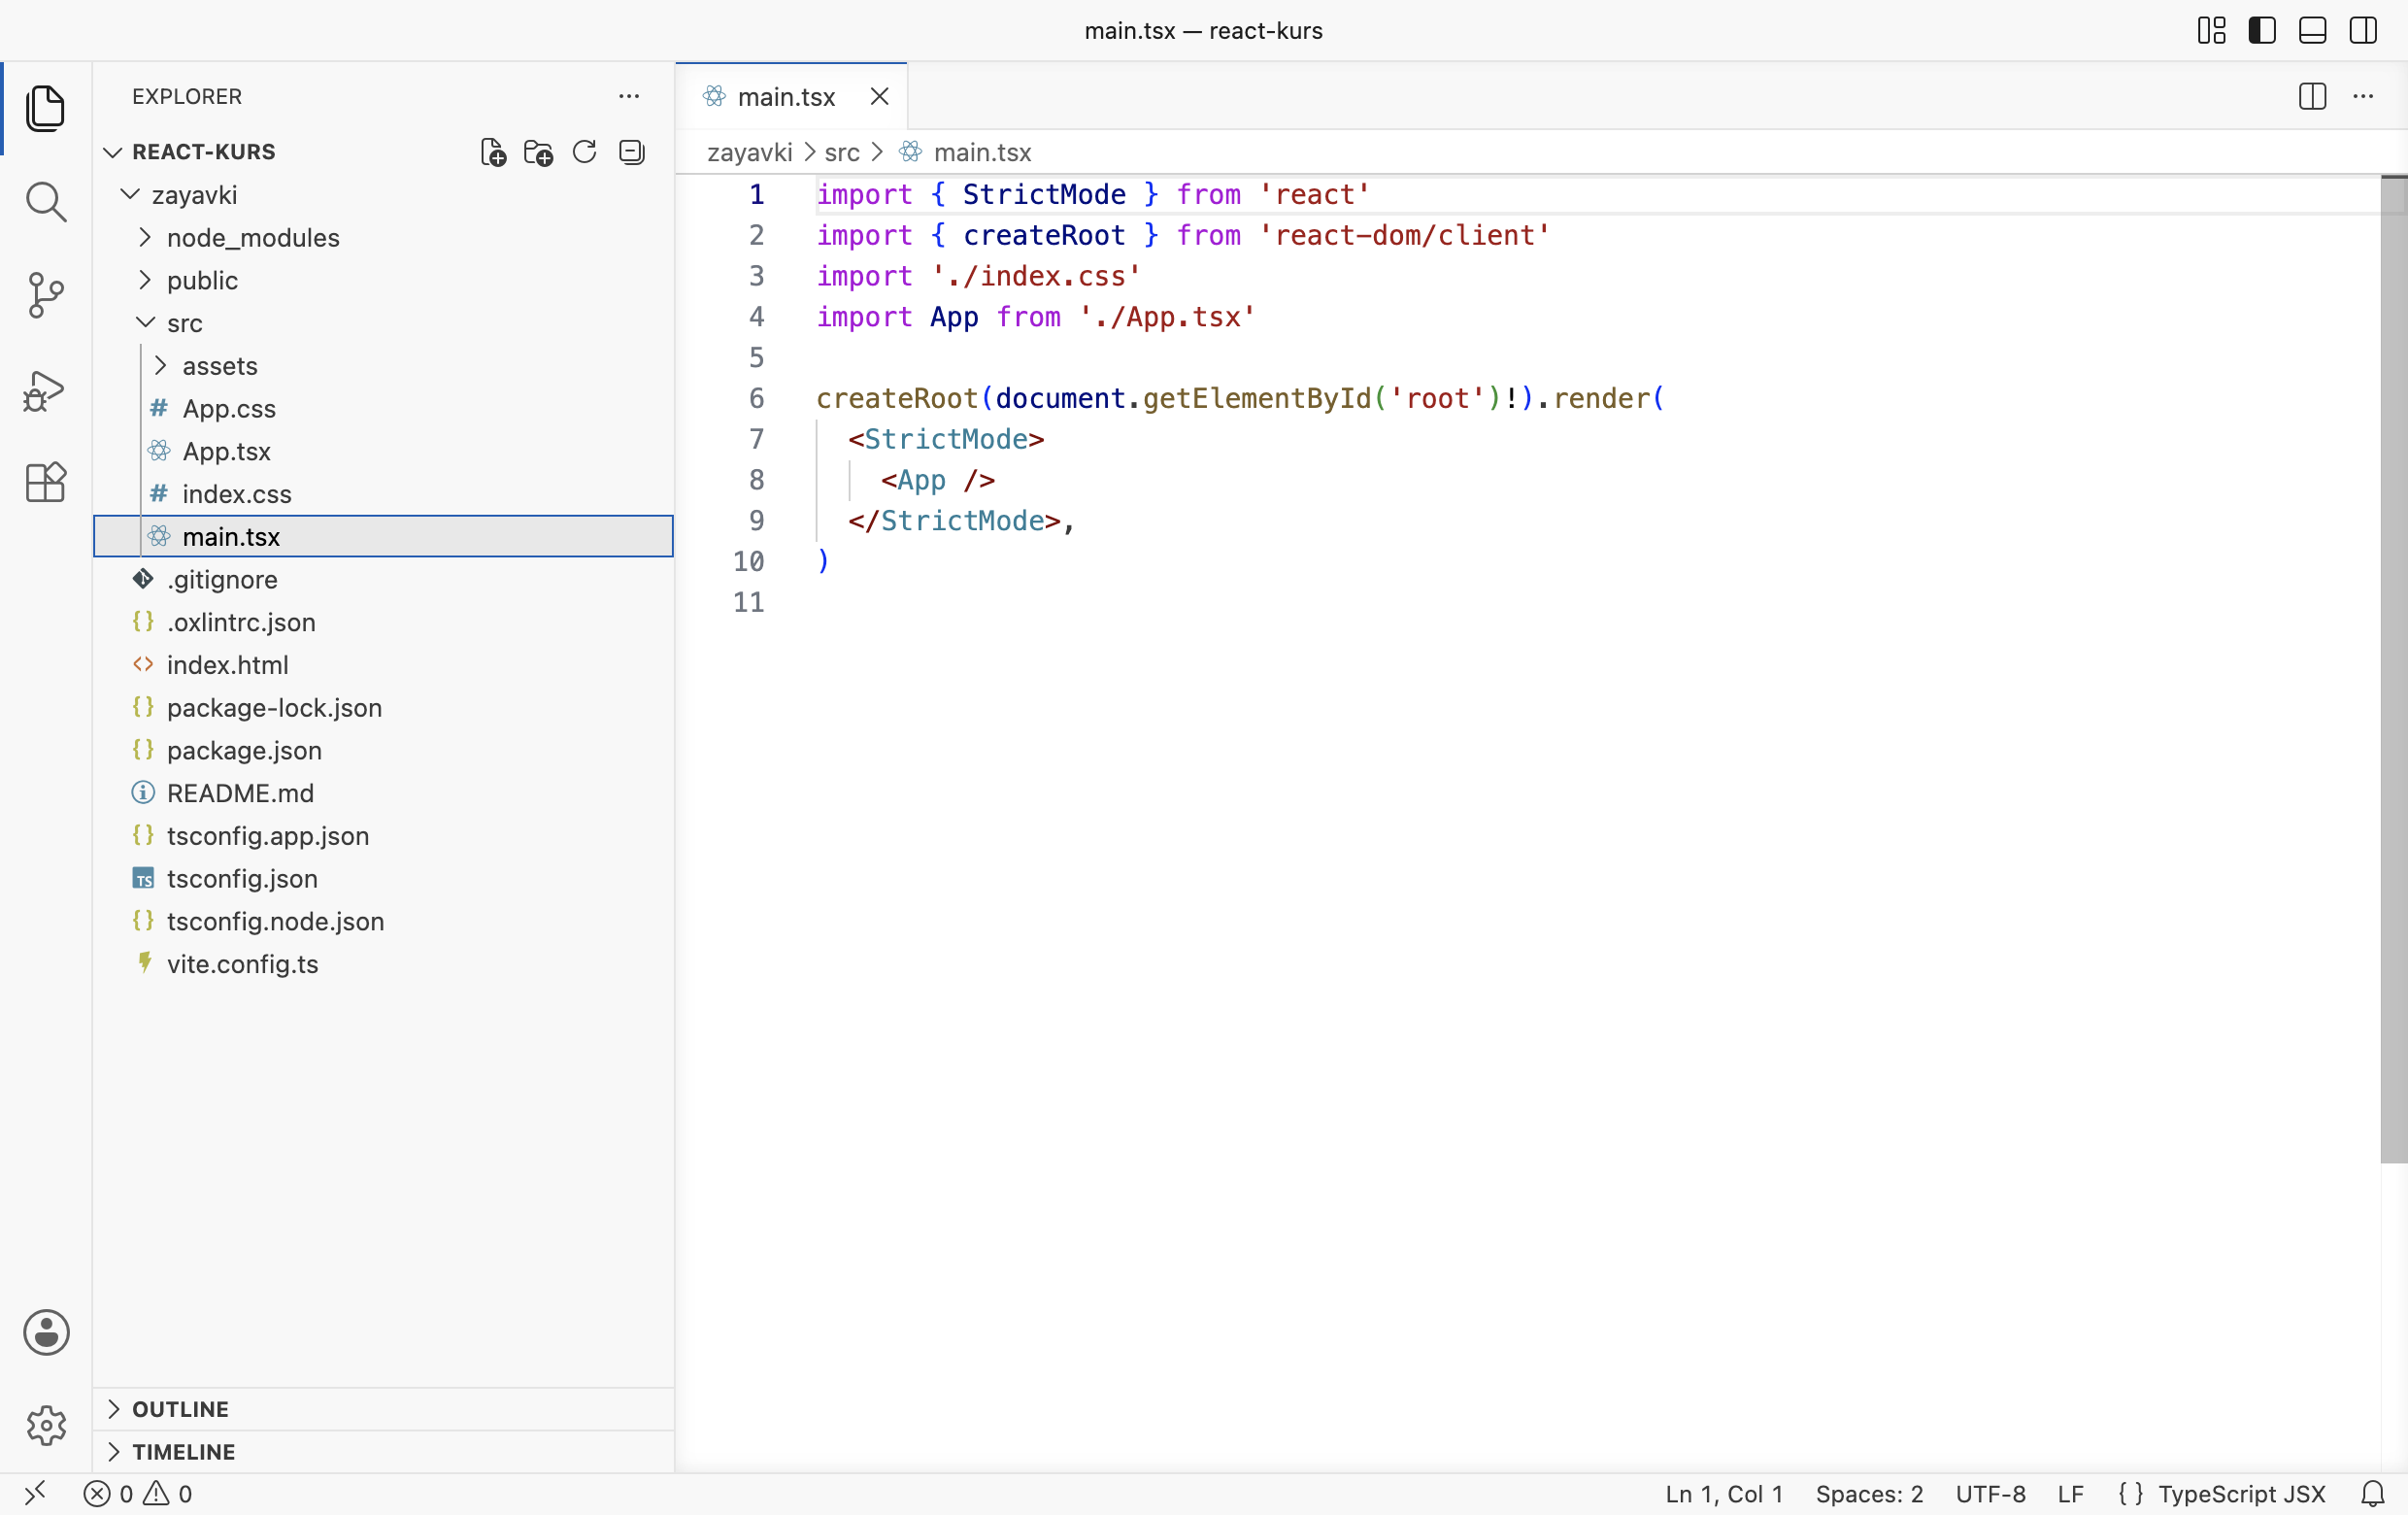Change indentation via Spaces: 2
Viewport: 2408px width, 1515px height.
[x=1869, y=1494]
